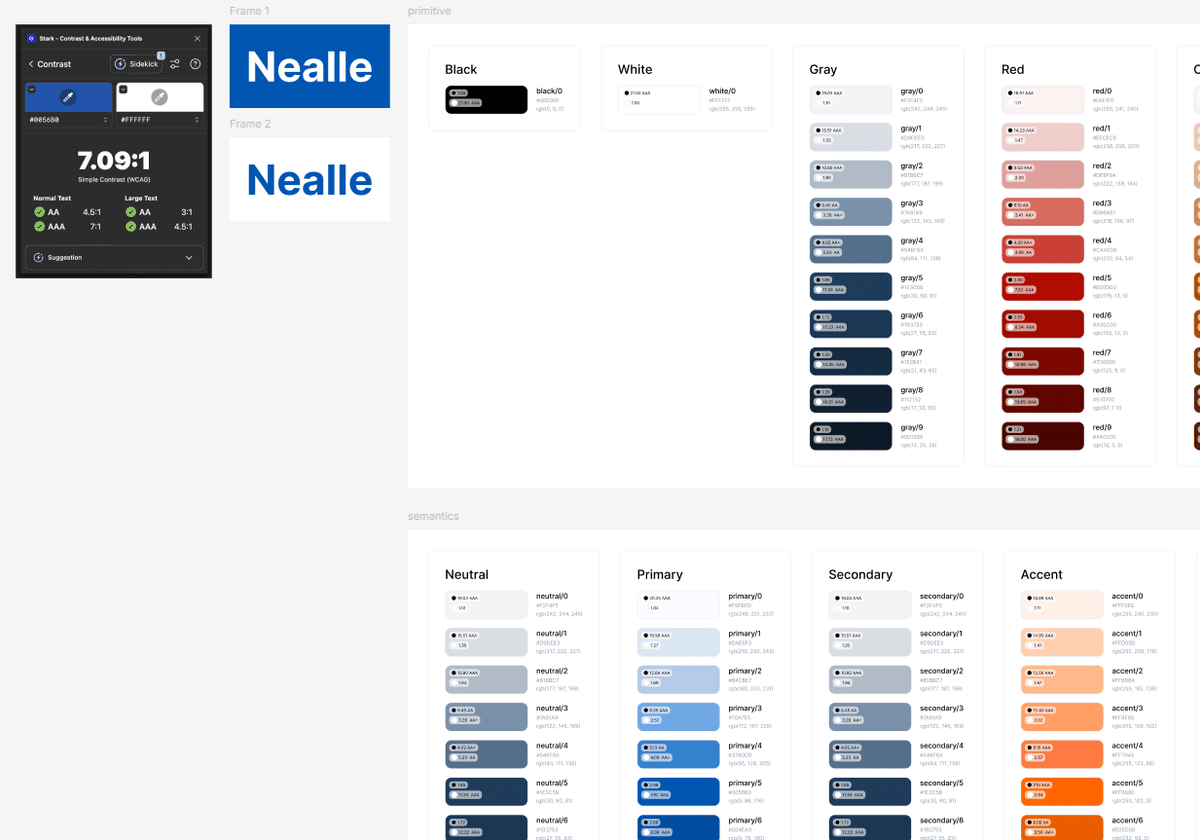Click the gray/4 color swatch
This screenshot has width=1200, height=840.
(x=850, y=249)
